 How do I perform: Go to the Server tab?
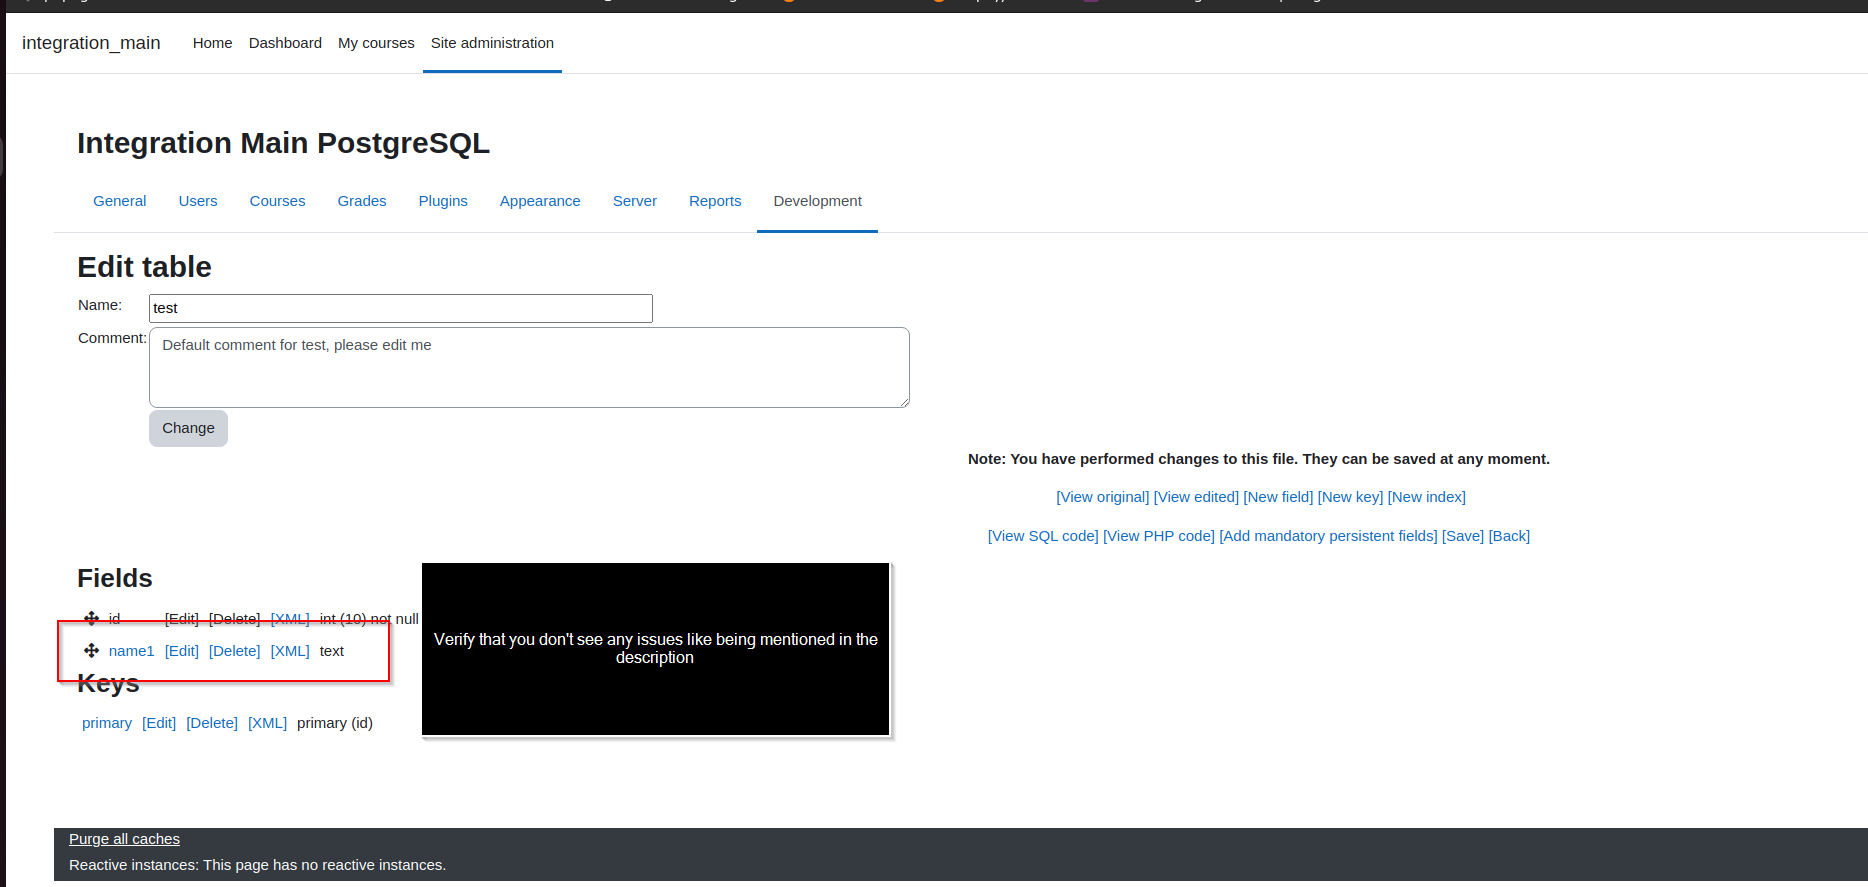click(635, 201)
